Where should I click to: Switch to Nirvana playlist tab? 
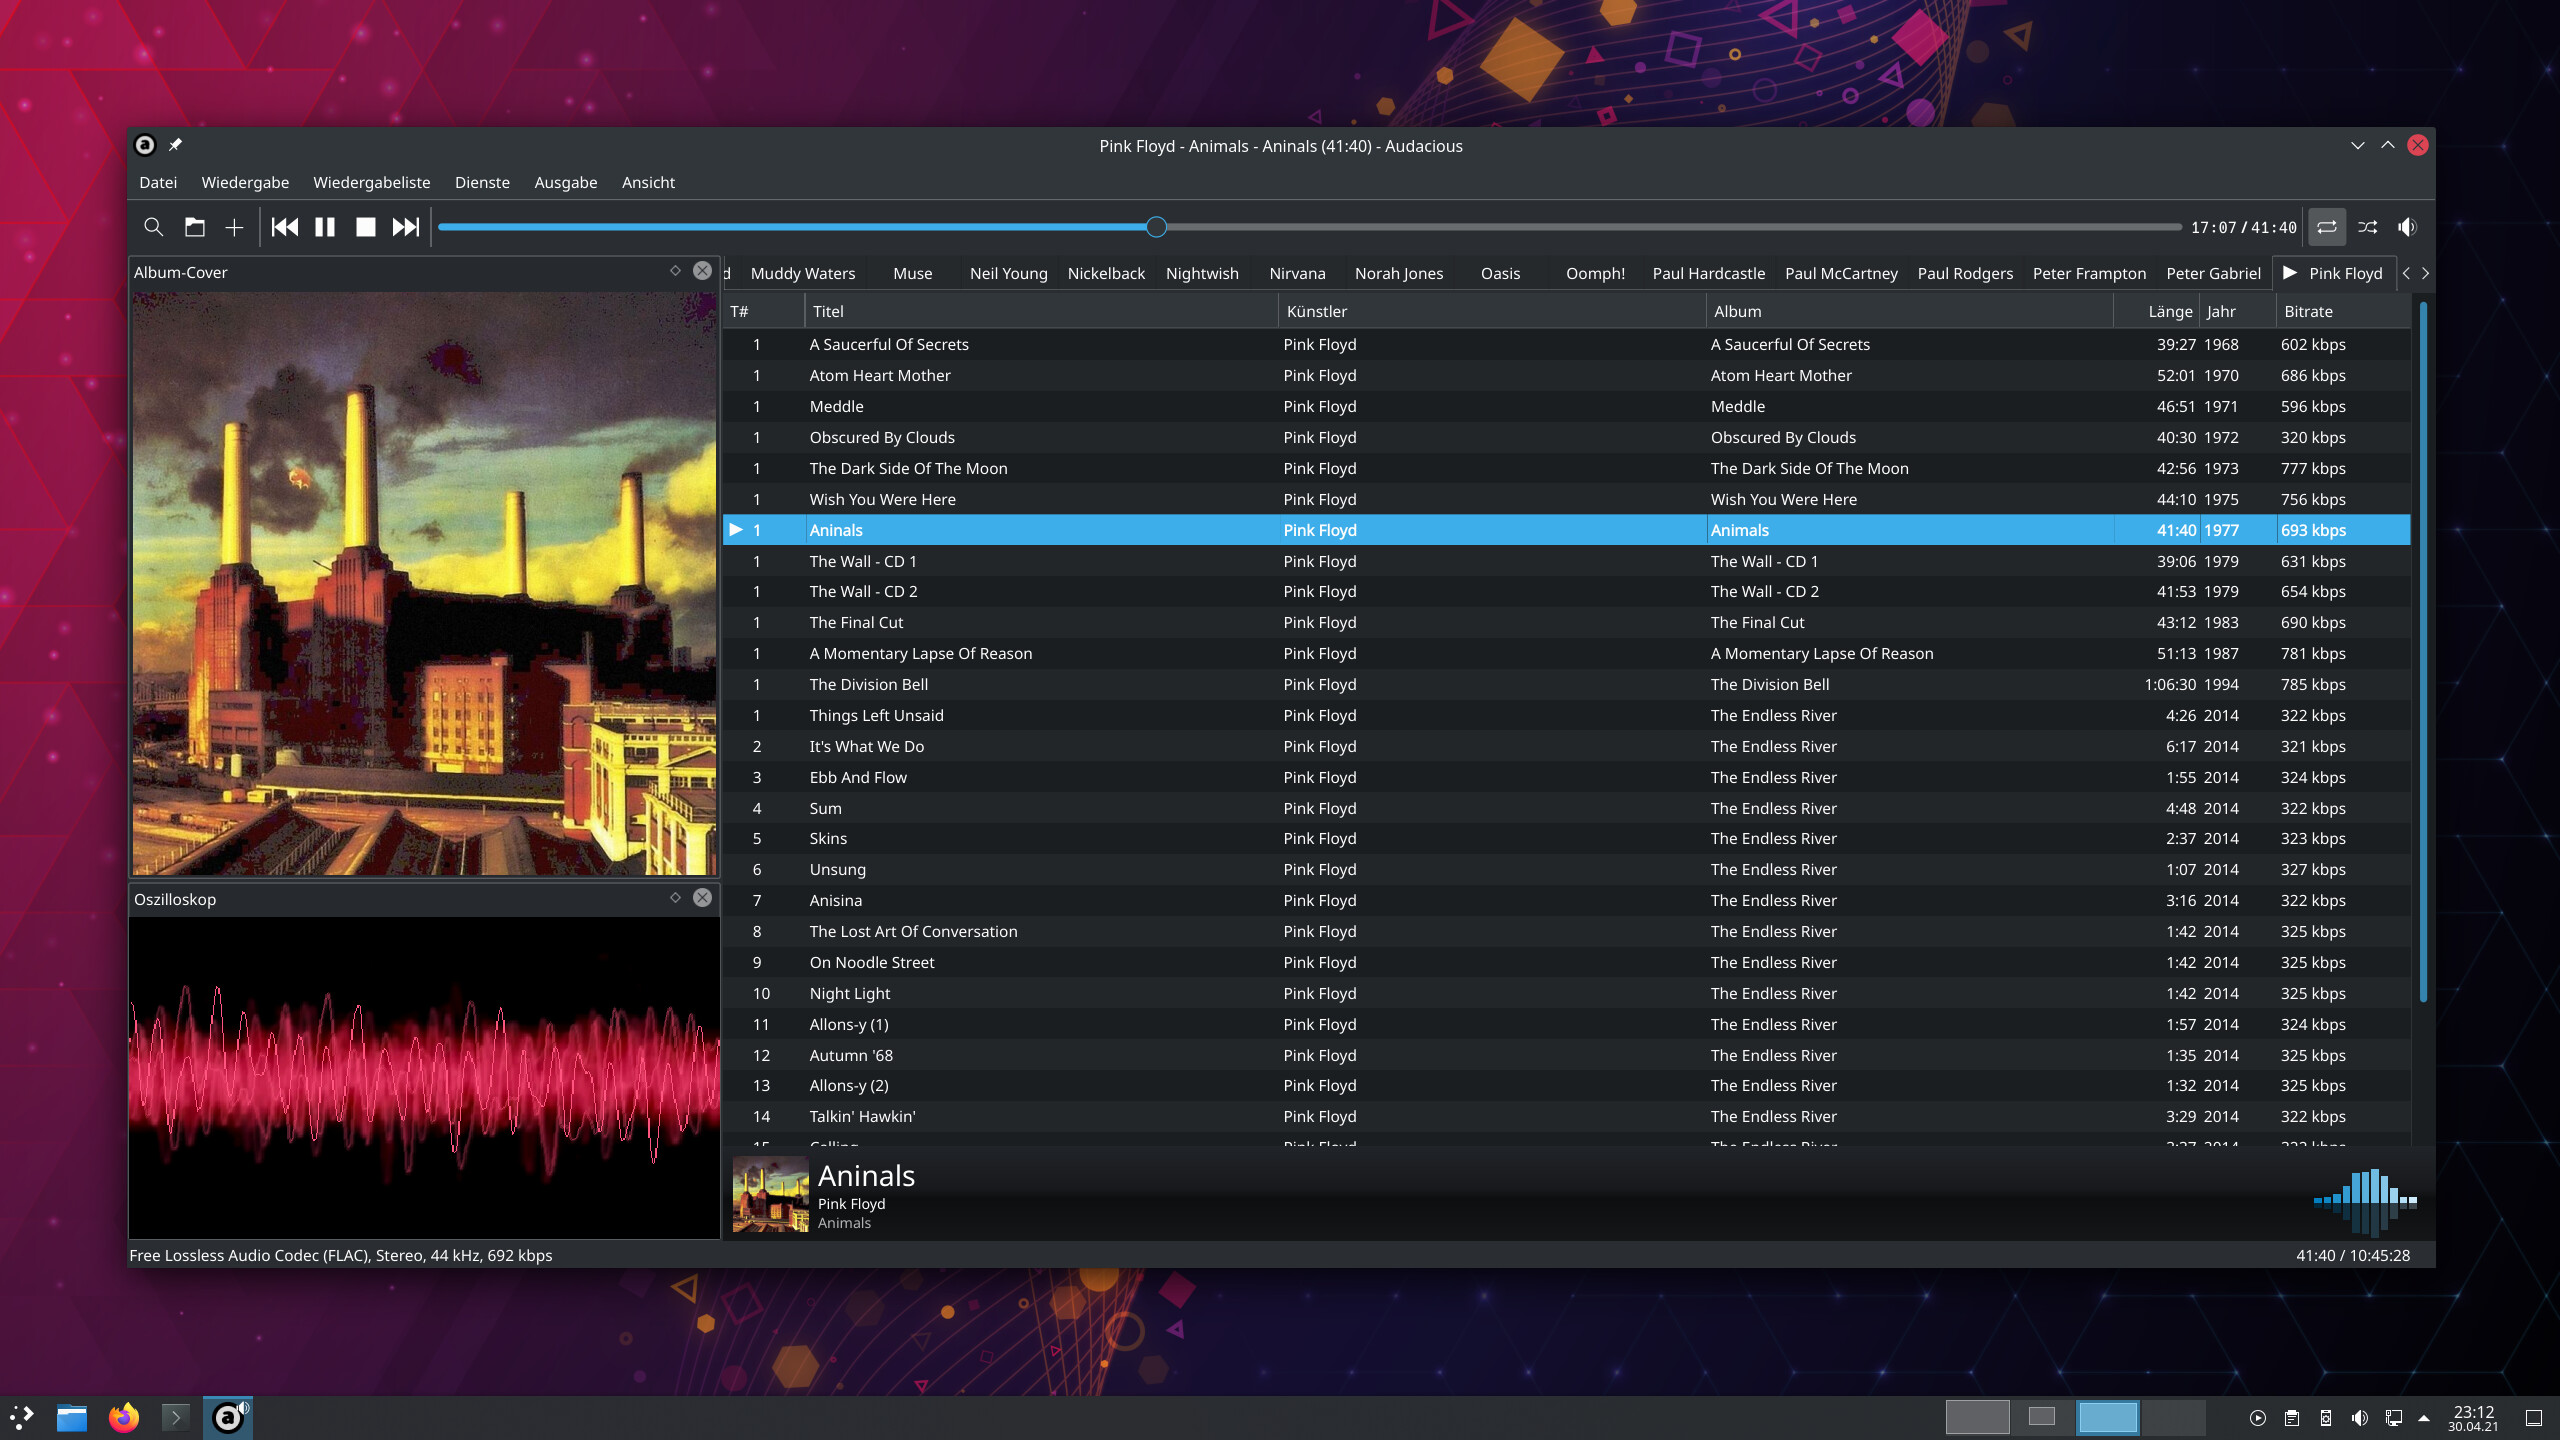[1297, 273]
